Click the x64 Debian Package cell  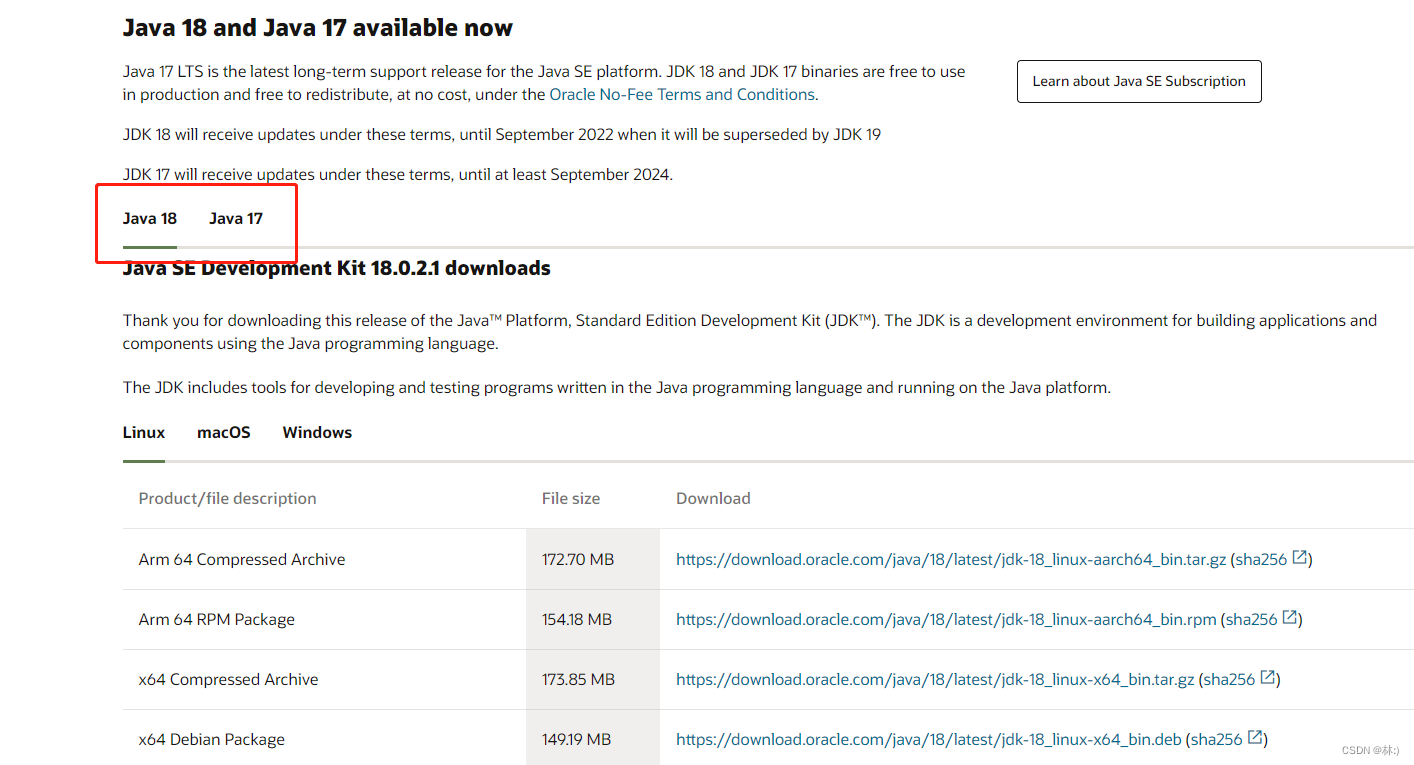(x=324, y=739)
